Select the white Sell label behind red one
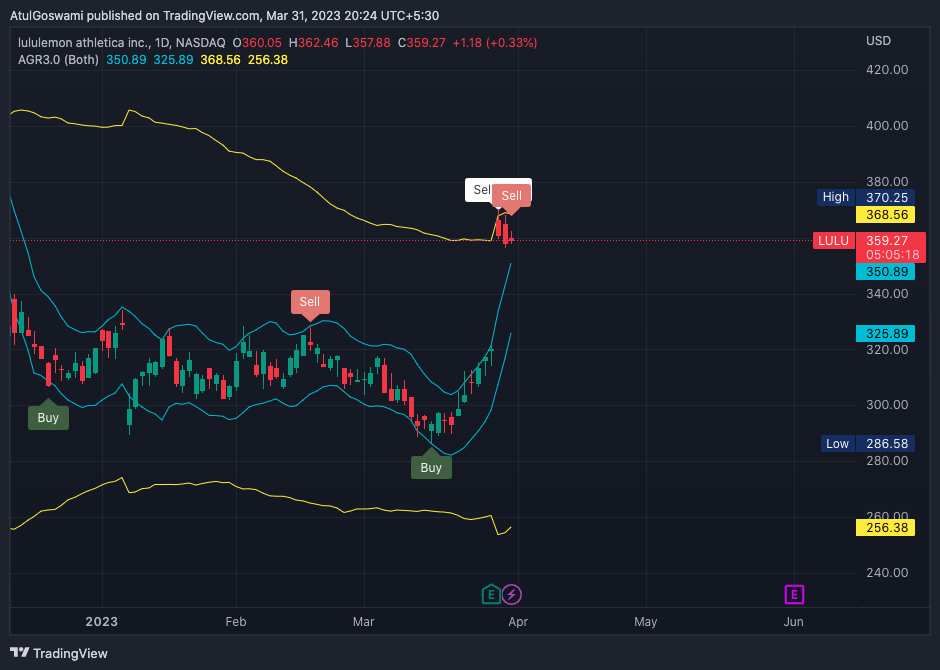This screenshot has width=940, height=670. pyautogui.click(x=479, y=190)
